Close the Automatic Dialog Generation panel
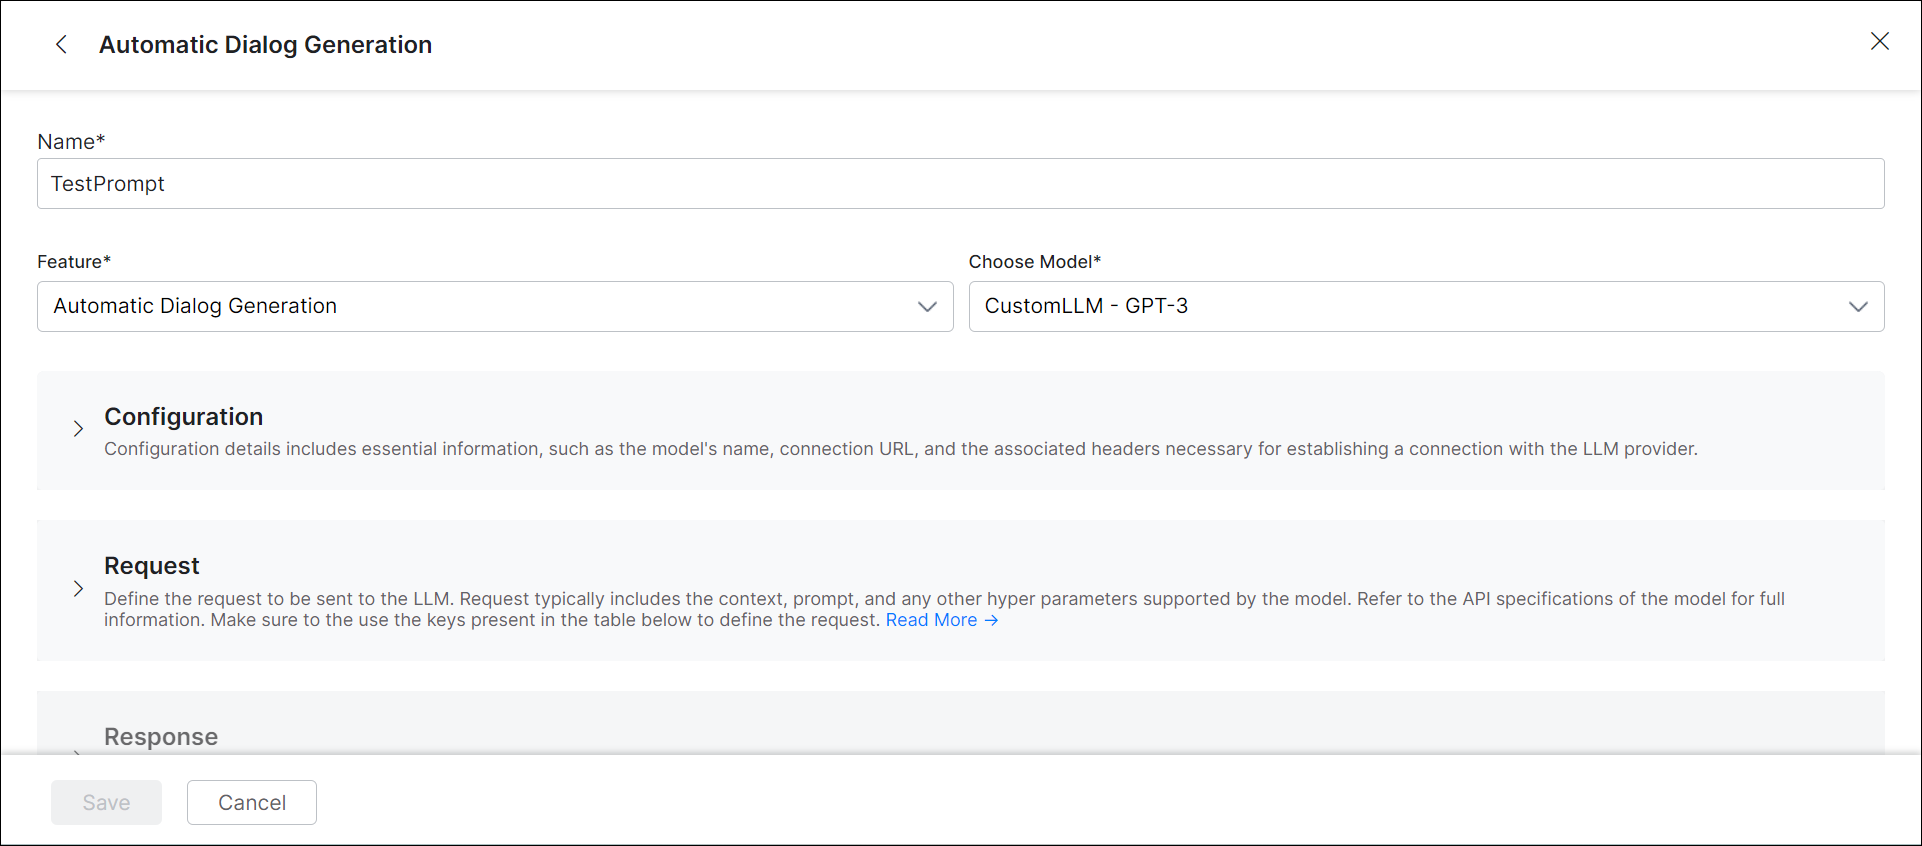1922x846 pixels. pyautogui.click(x=1879, y=41)
